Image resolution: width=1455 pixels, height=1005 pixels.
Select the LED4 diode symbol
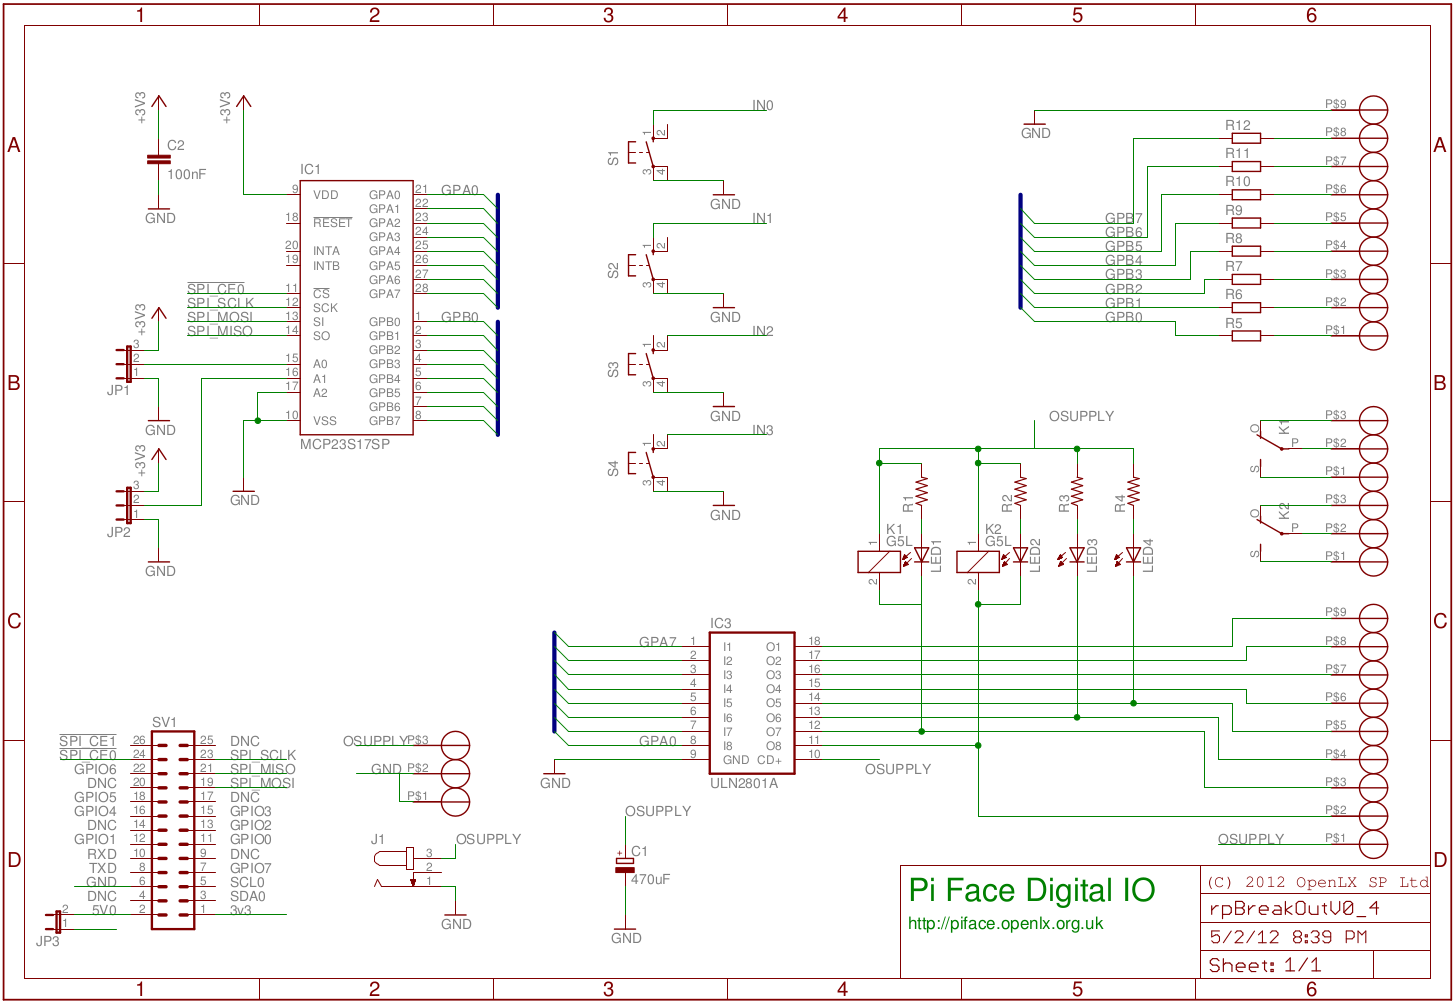(1133, 554)
